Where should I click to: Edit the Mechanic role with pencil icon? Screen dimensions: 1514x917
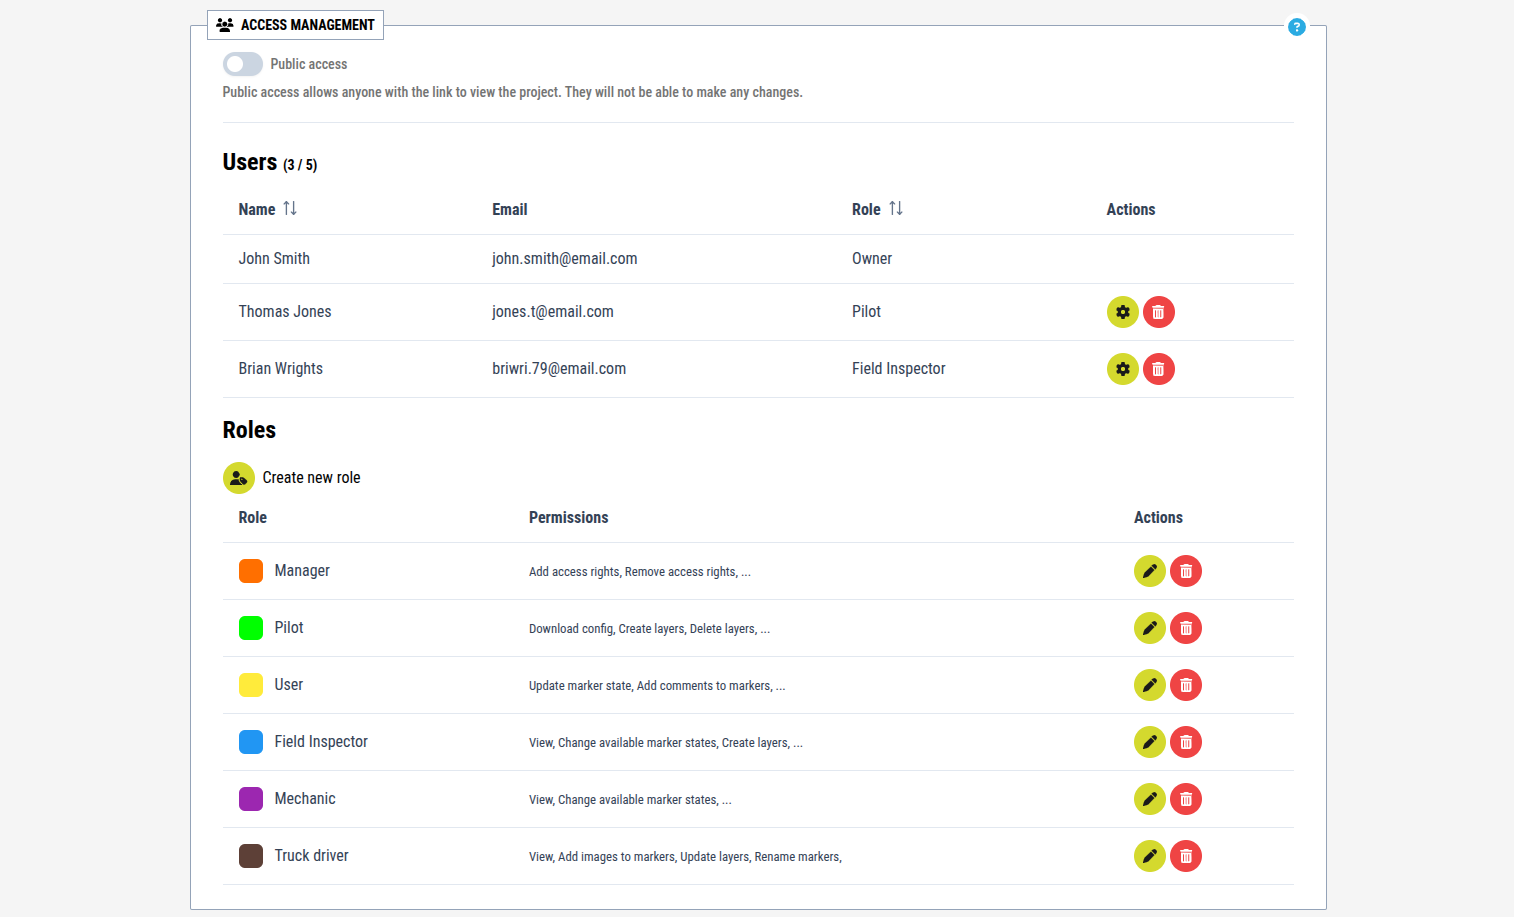(x=1150, y=799)
